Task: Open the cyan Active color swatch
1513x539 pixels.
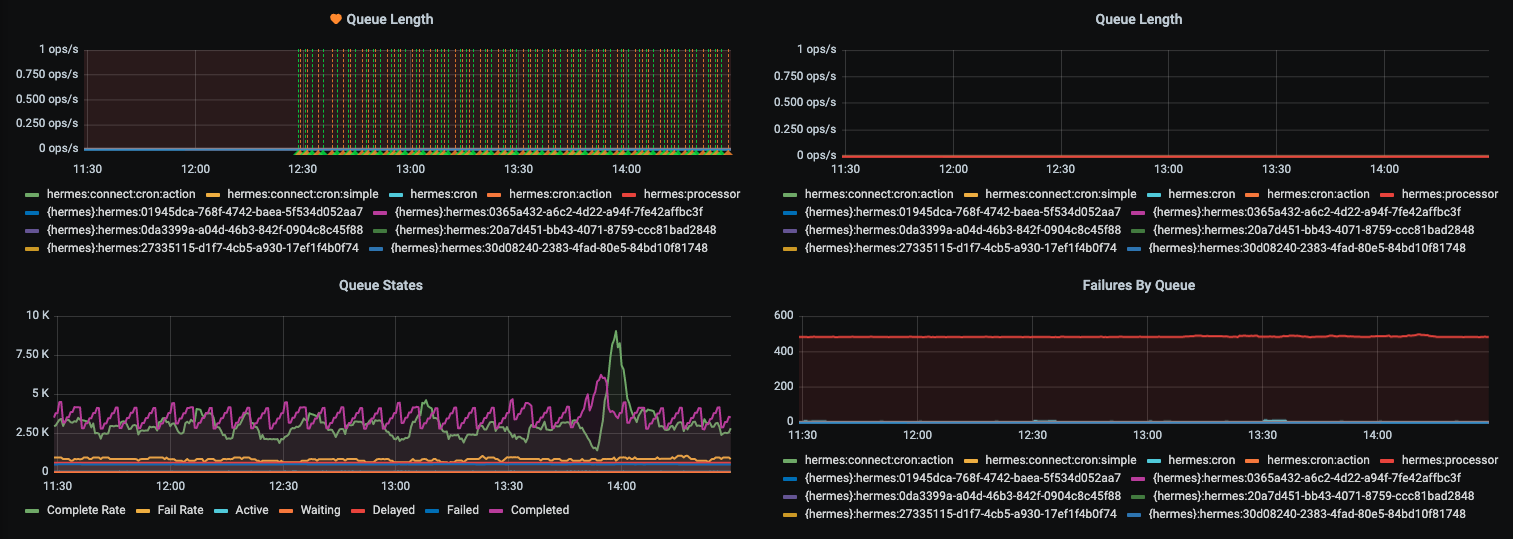Action: point(222,511)
